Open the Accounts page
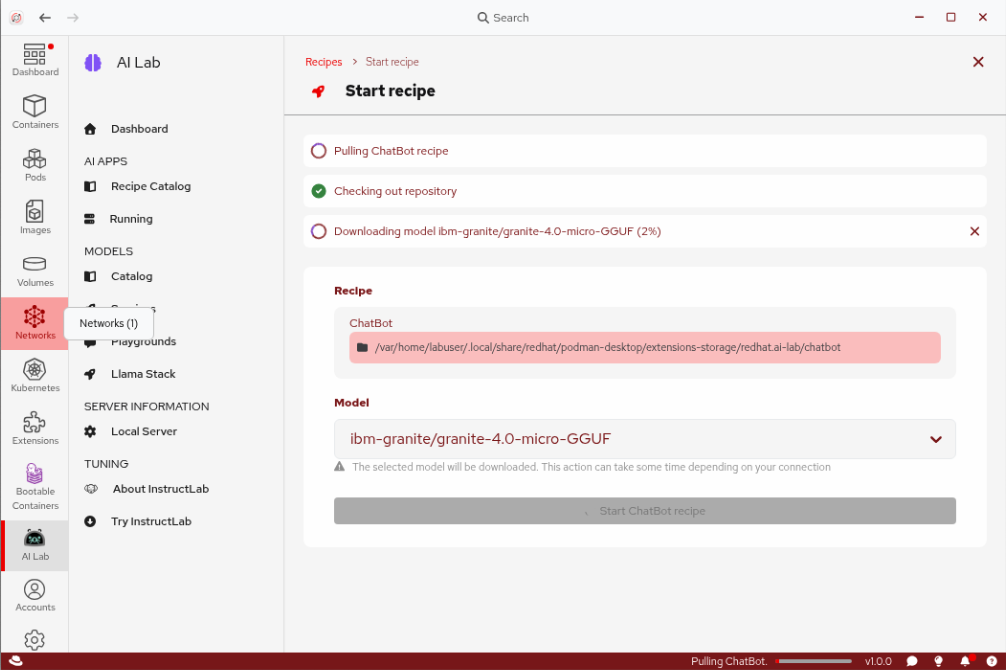1006x670 pixels. coord(35,595)
